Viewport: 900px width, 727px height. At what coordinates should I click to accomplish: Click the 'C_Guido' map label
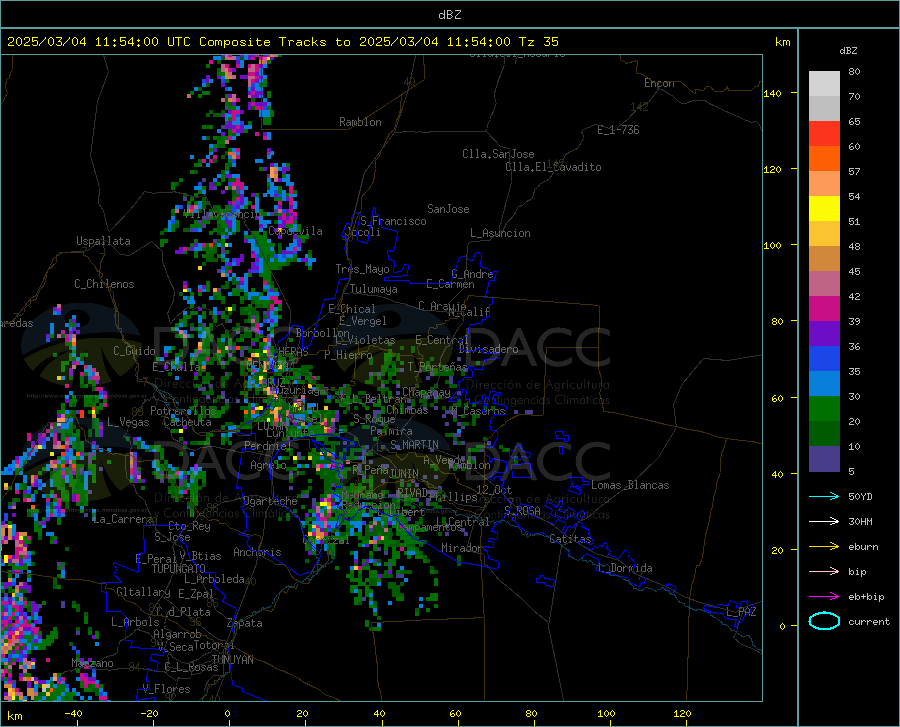coord(134,351)
